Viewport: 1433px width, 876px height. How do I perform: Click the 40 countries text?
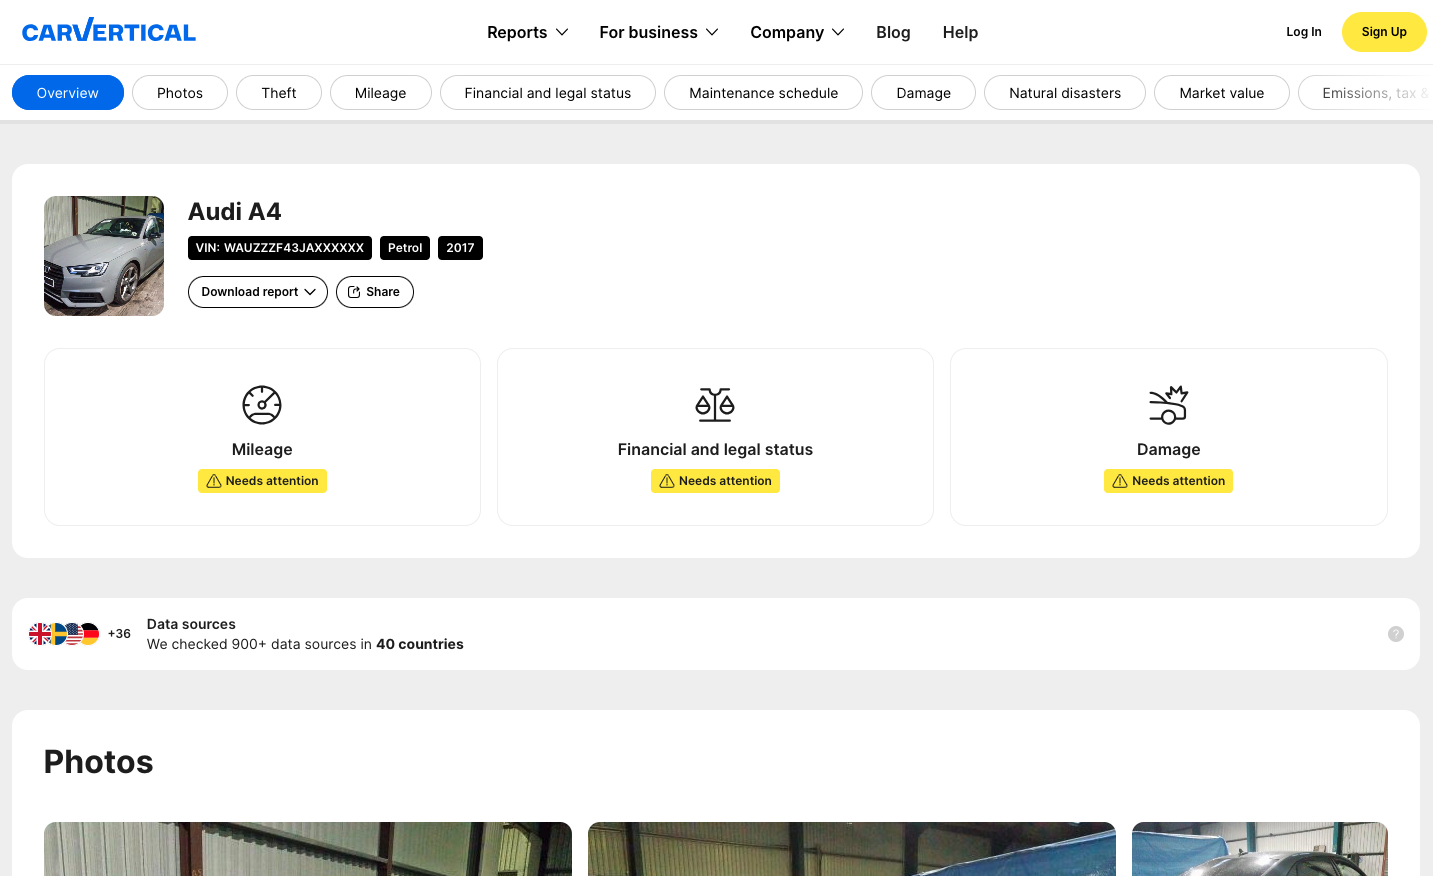point(420,644)
